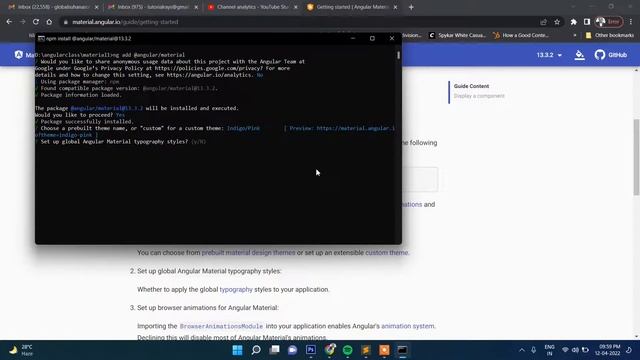Bookmark this page with the star icon
640x360 pixels.
tap(557, 22)
